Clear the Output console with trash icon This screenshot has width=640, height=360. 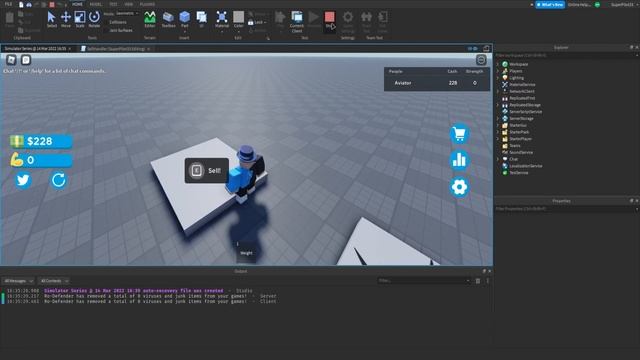tap(478, 281)
